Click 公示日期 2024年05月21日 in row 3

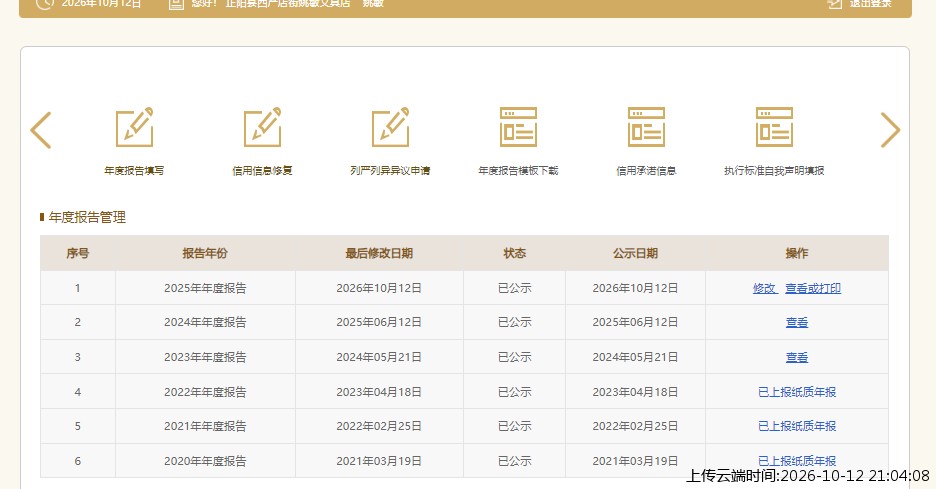tap(635, 357)
